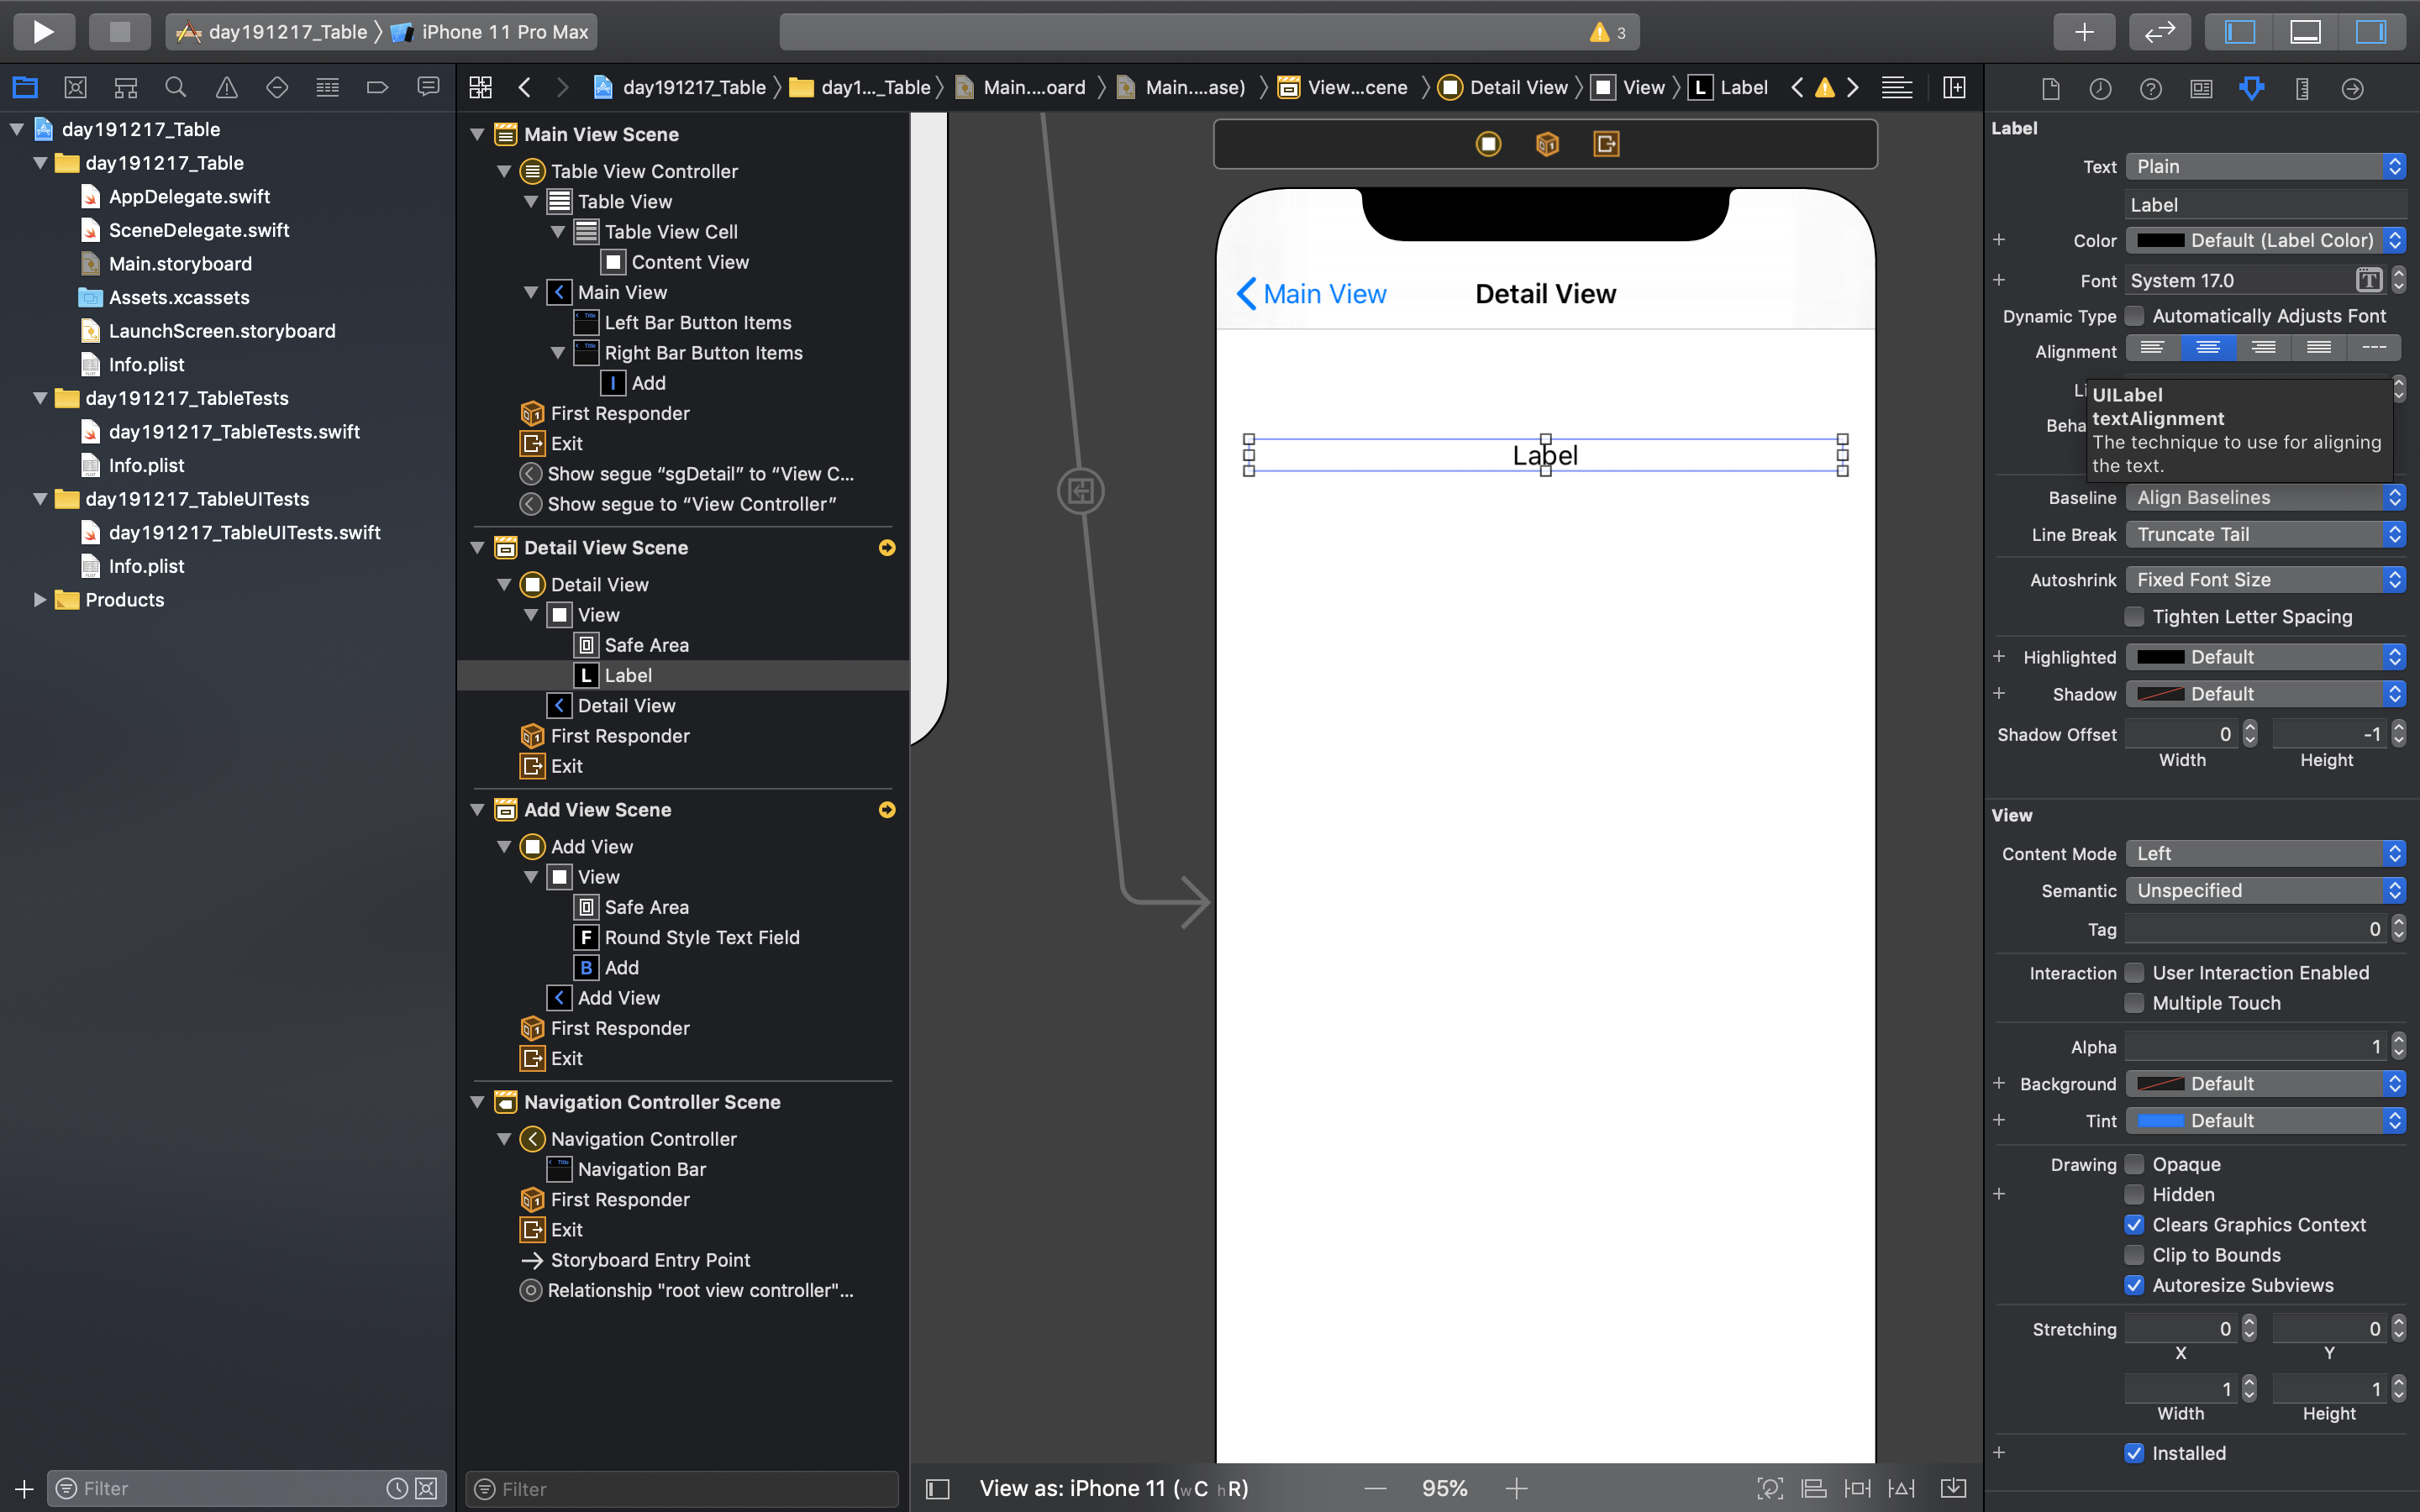Collapse the Add View Scene disclosure triangle

point(478,810)
